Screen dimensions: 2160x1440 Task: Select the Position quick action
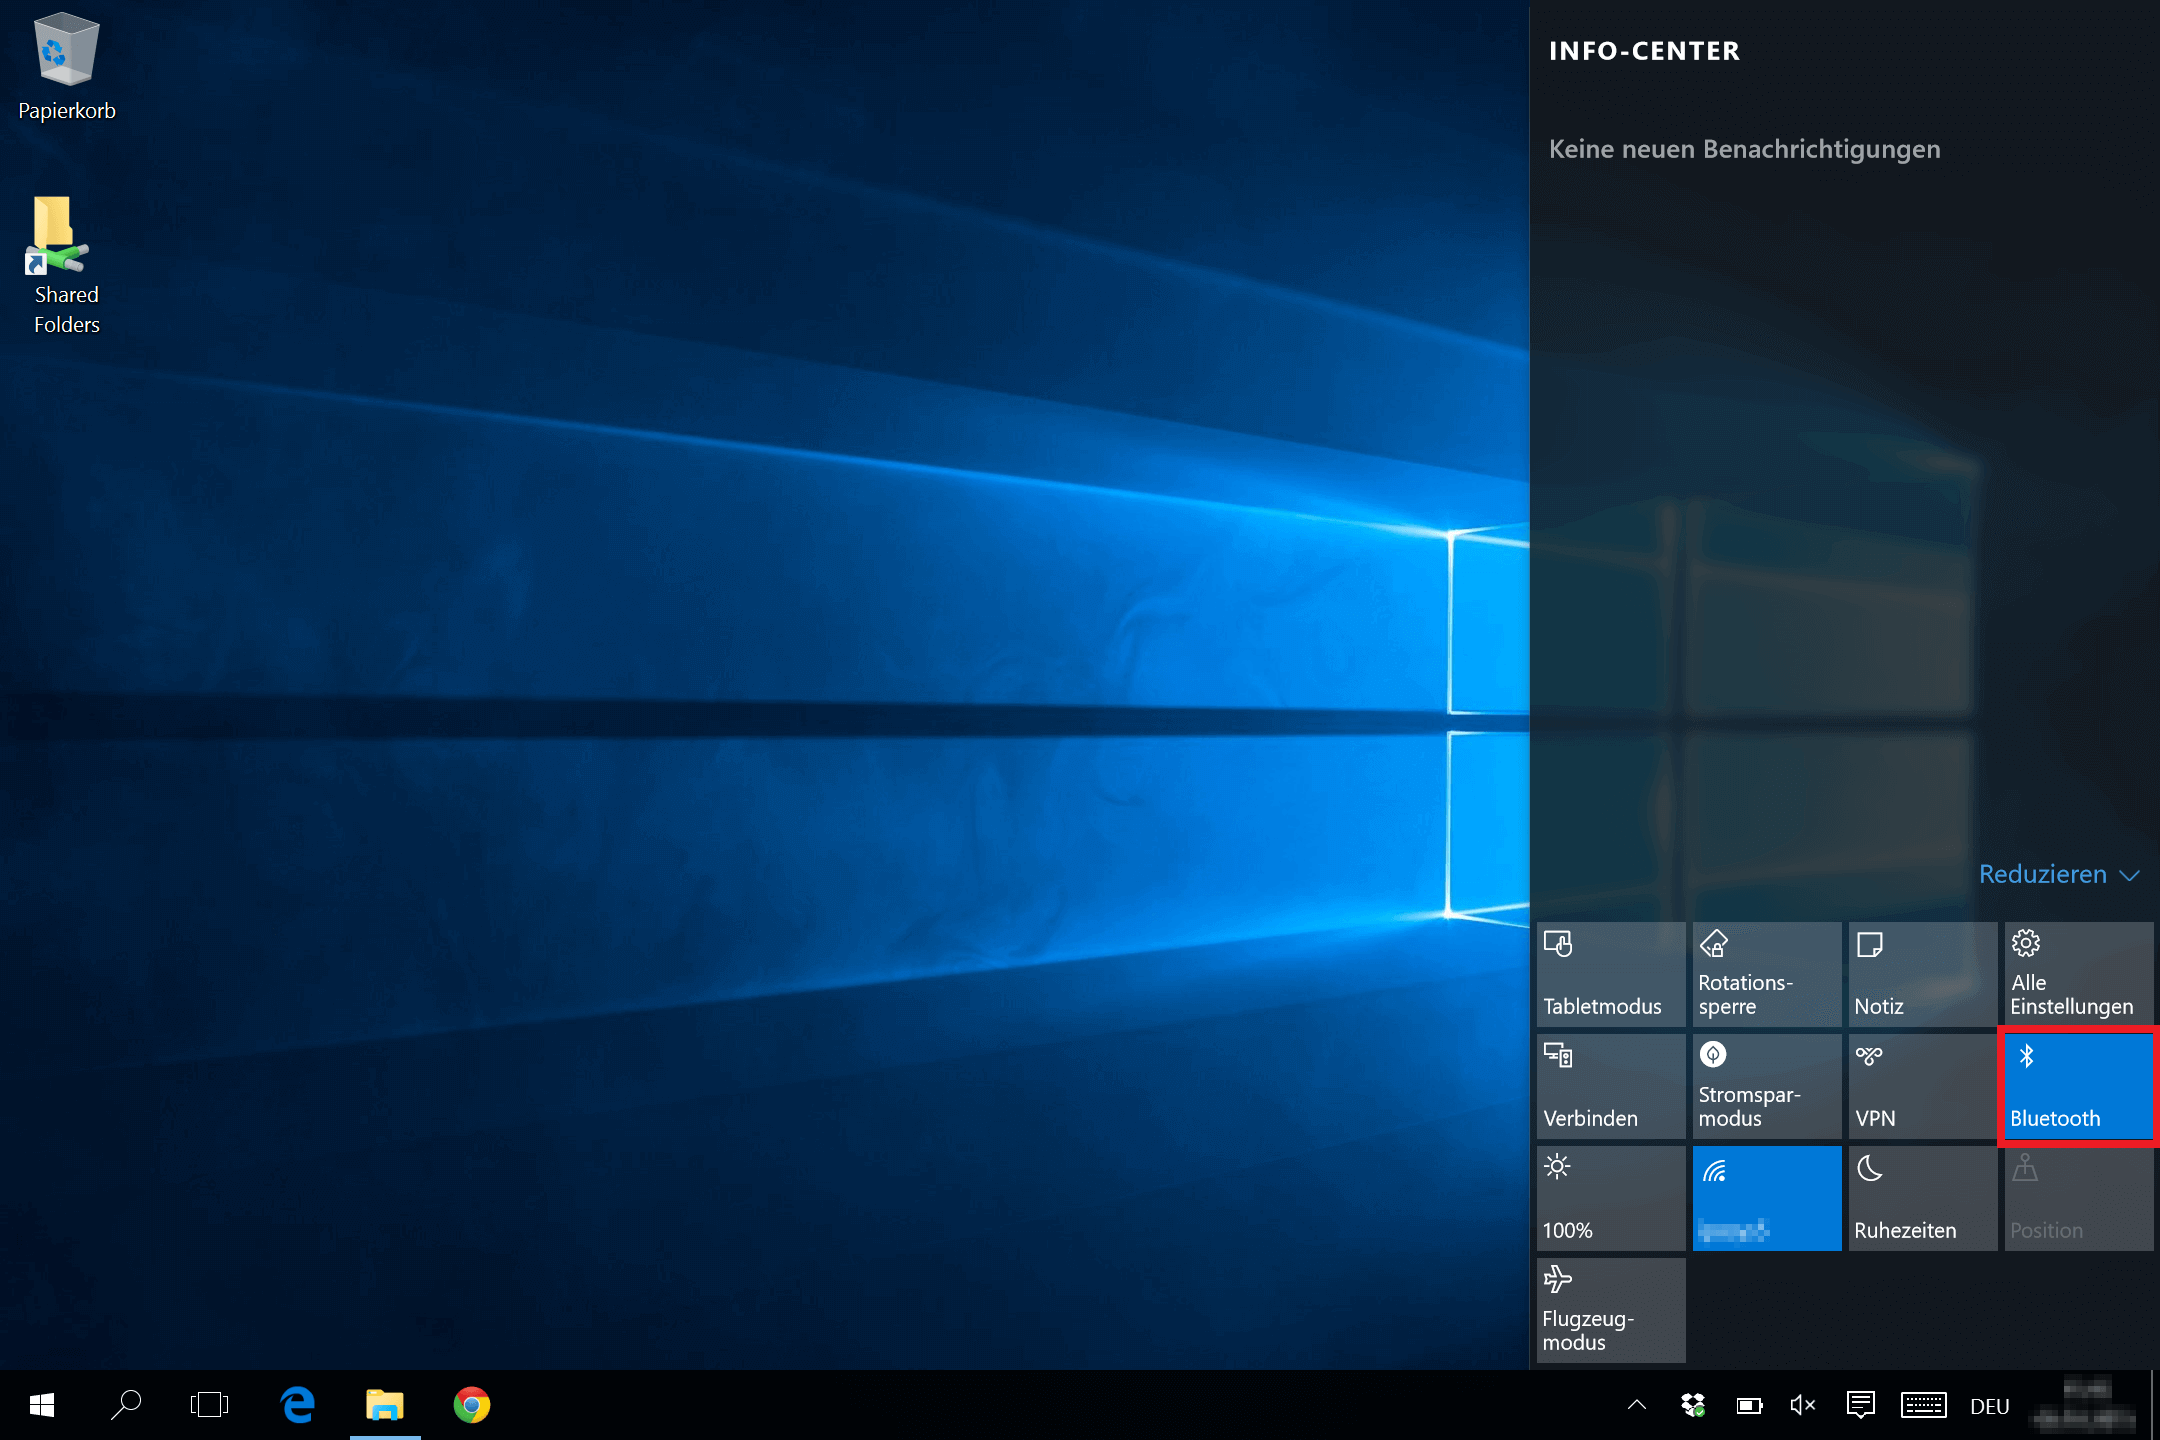click(x=2078, y=1199)
